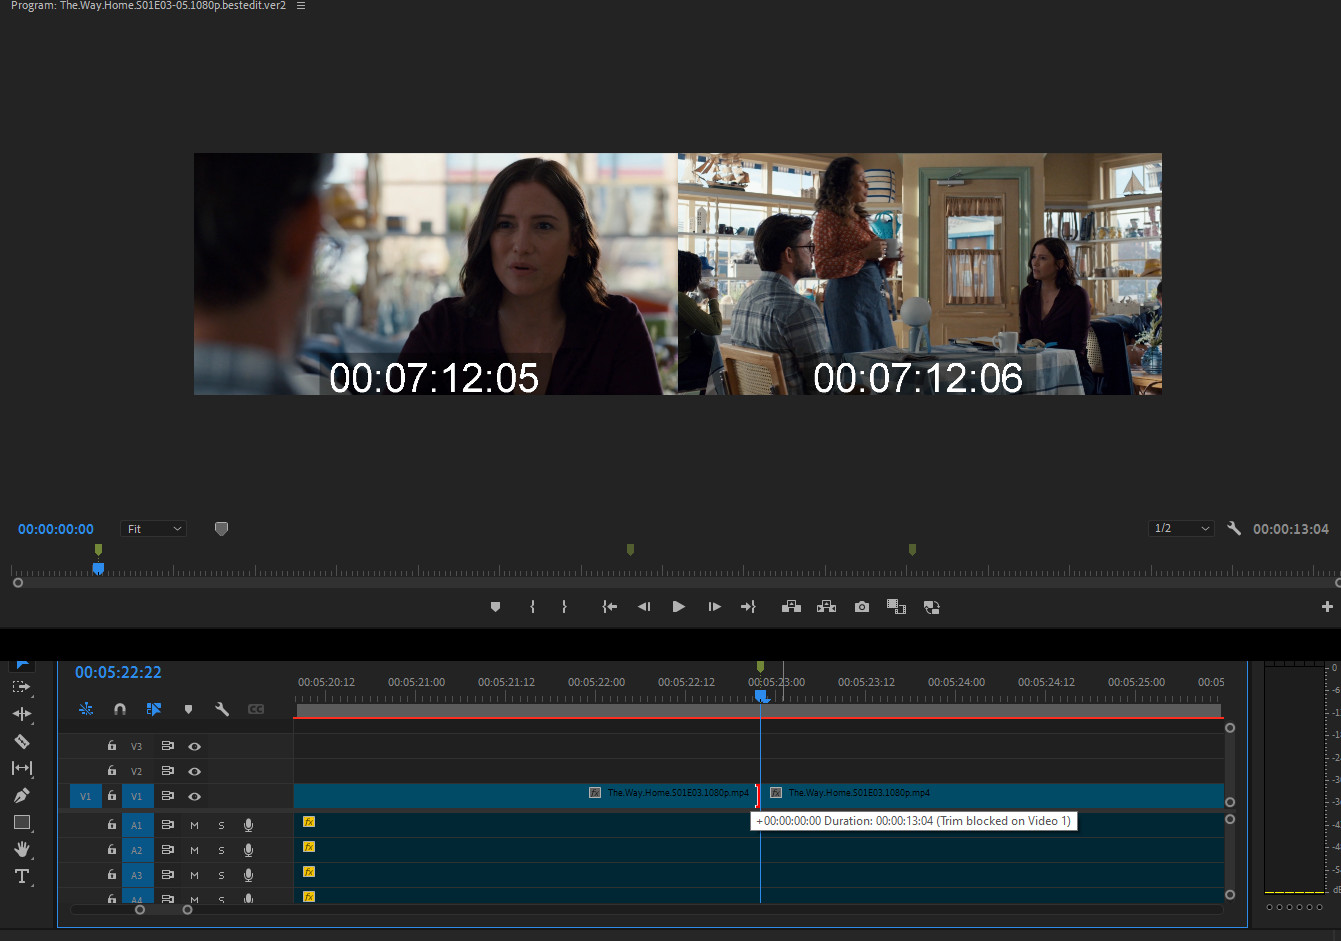Image resolution: width=1341 pixels, height=941 pixels.
Task: Click the Extract button
Action: pos(826,607)
